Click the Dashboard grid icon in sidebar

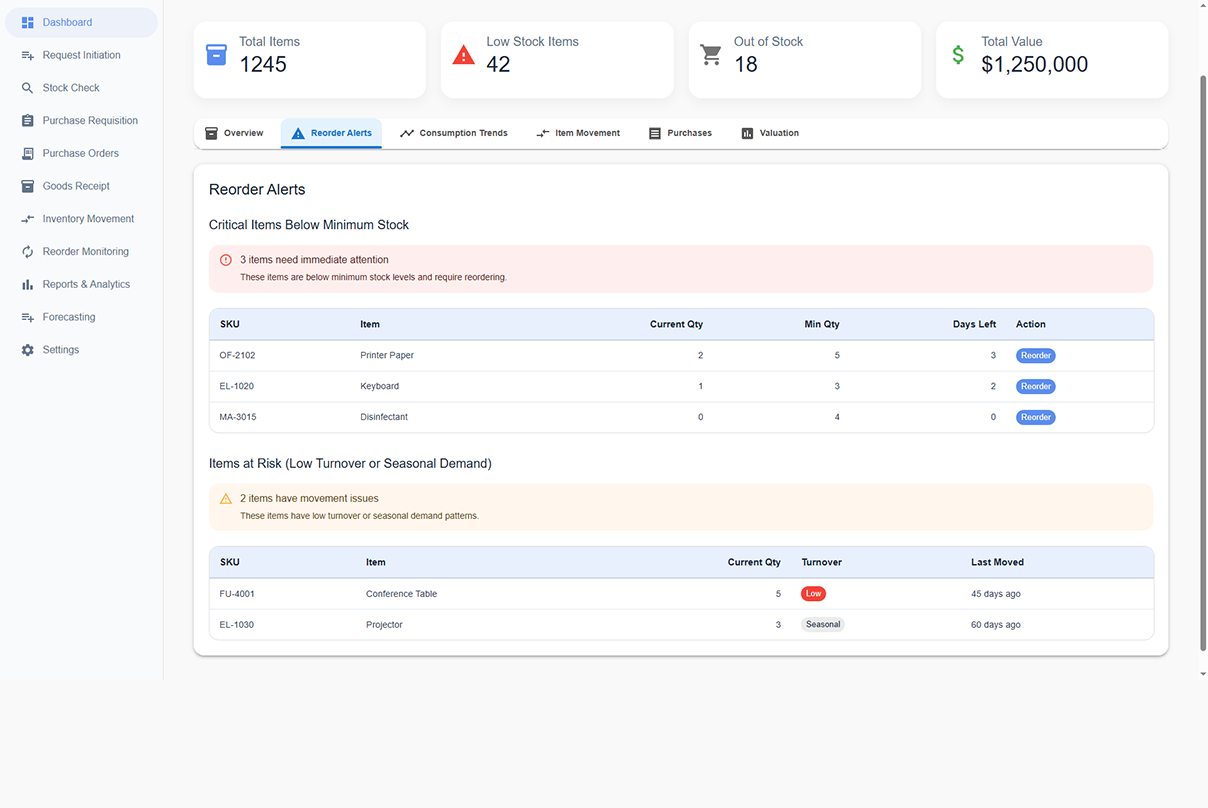[28, 22]
